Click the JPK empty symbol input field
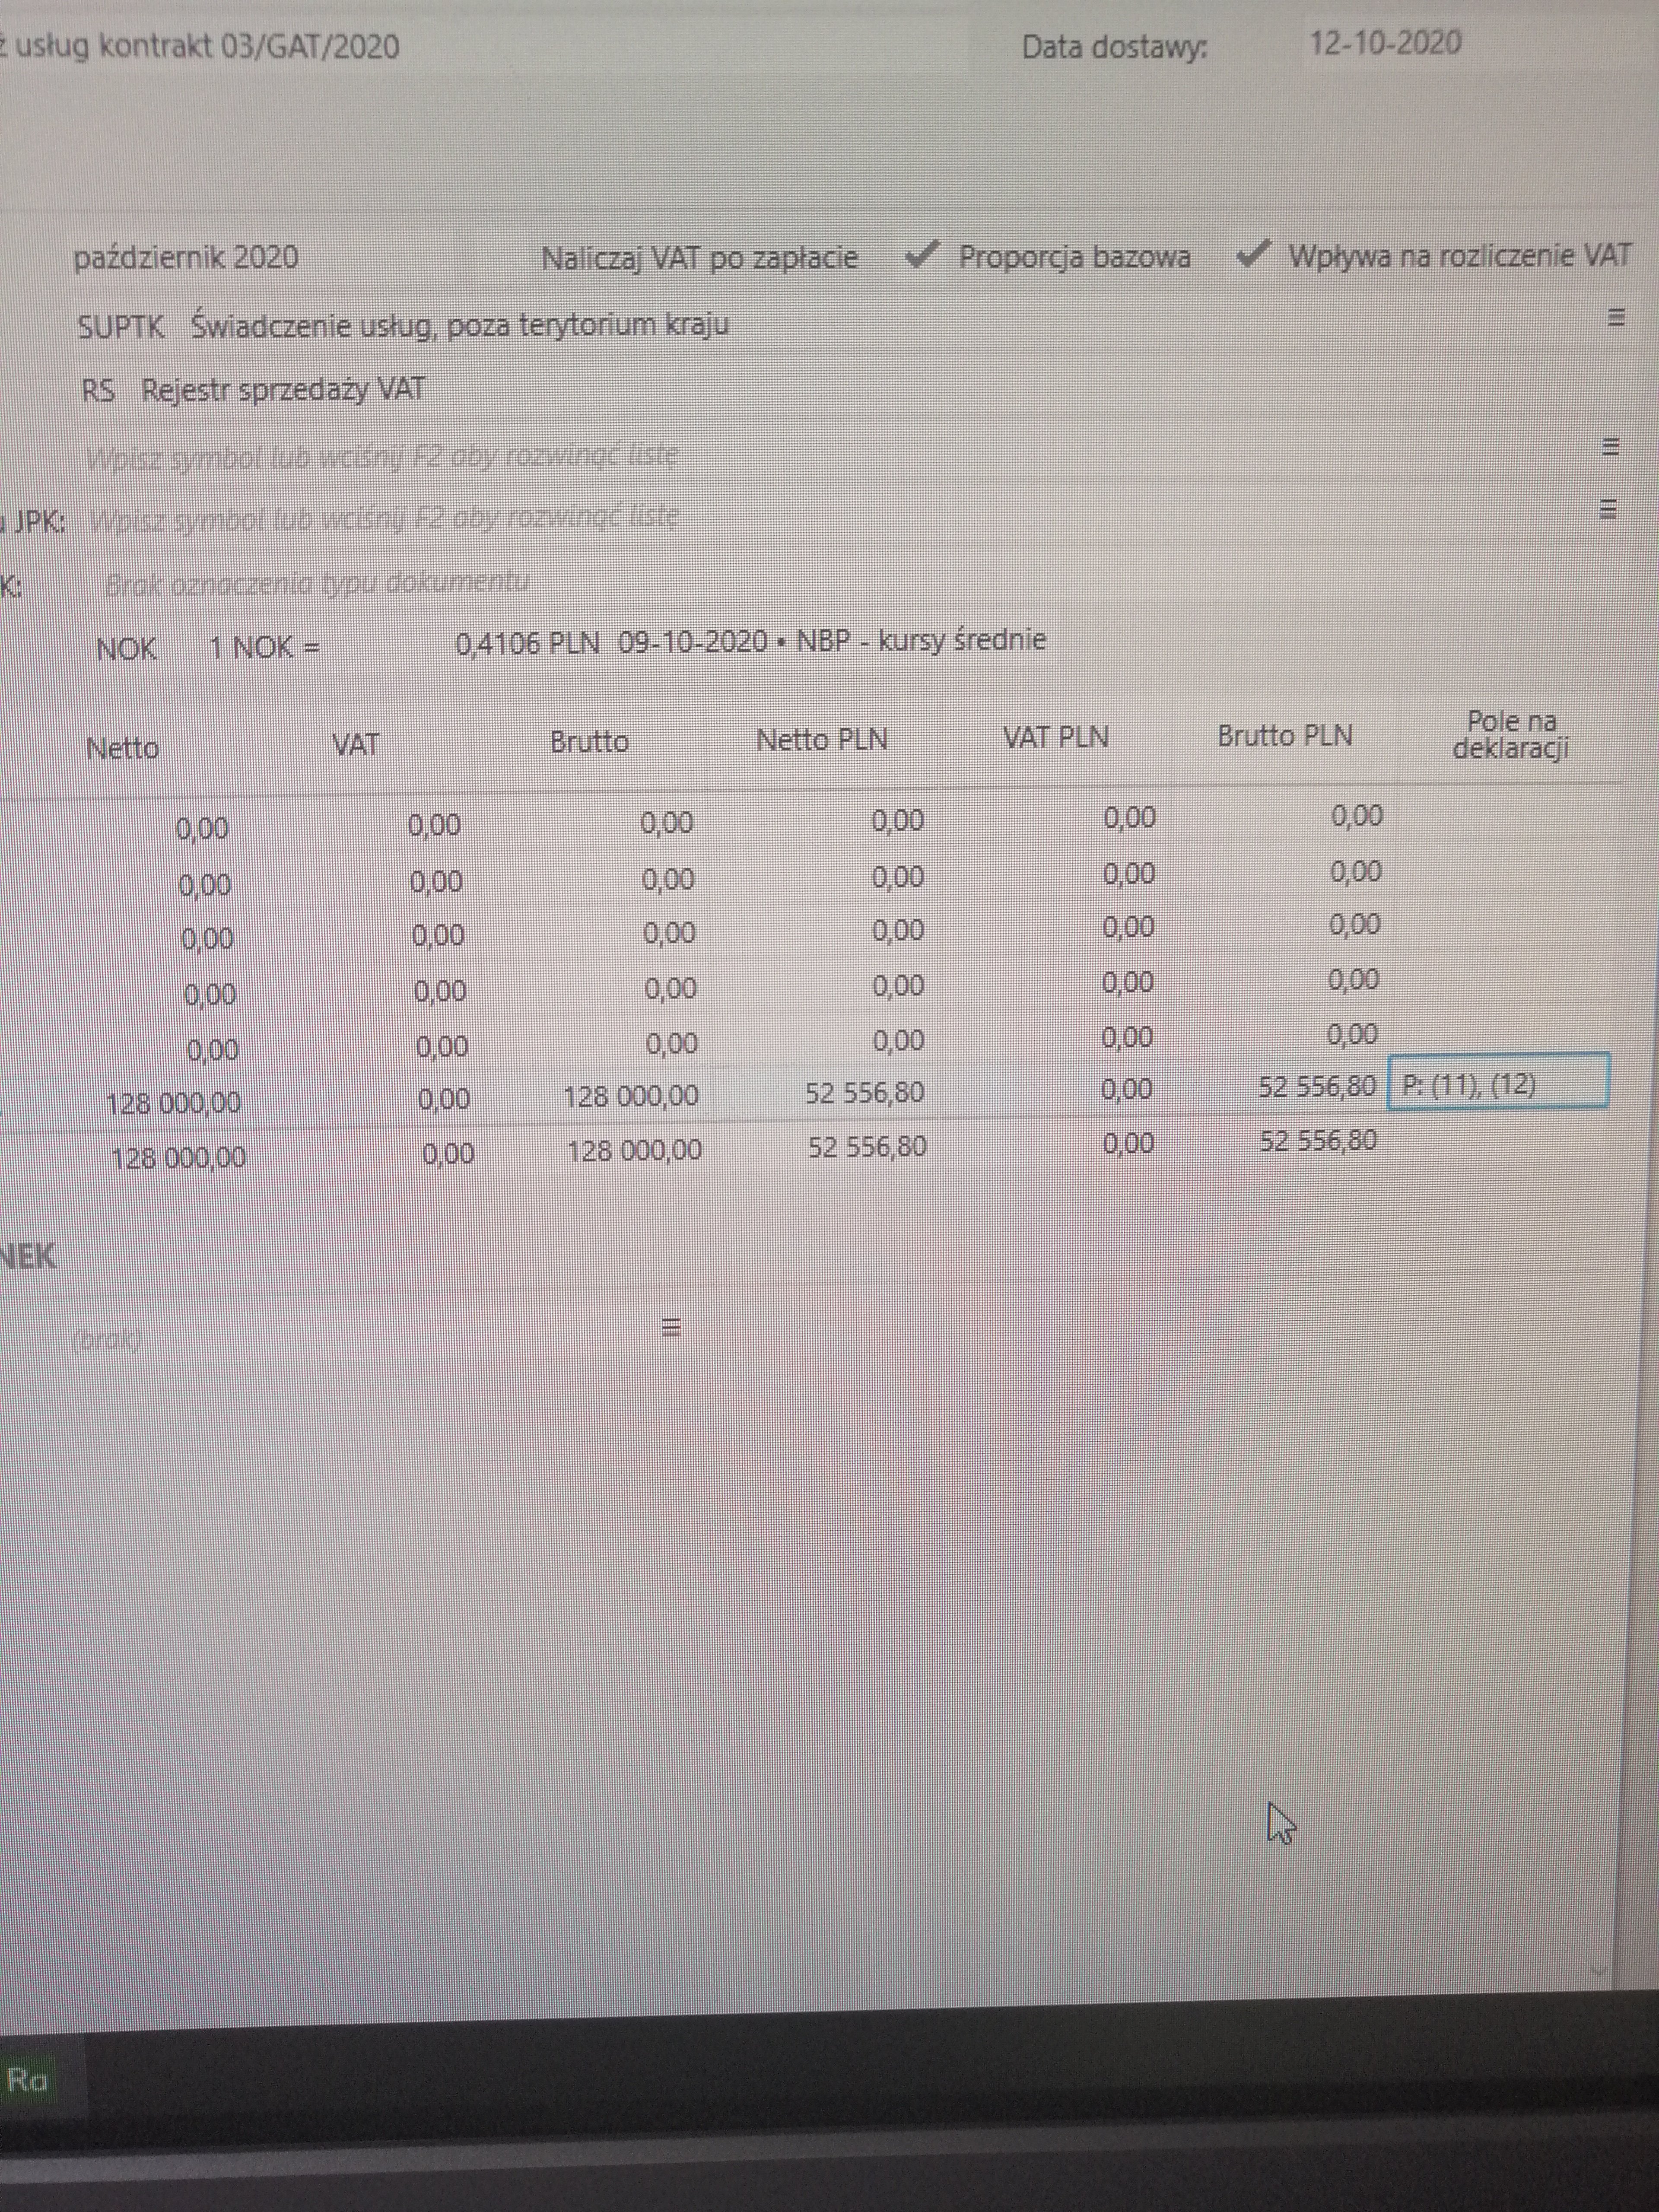This screenshot has width=1659, height=2212. [x=384, y=518]
